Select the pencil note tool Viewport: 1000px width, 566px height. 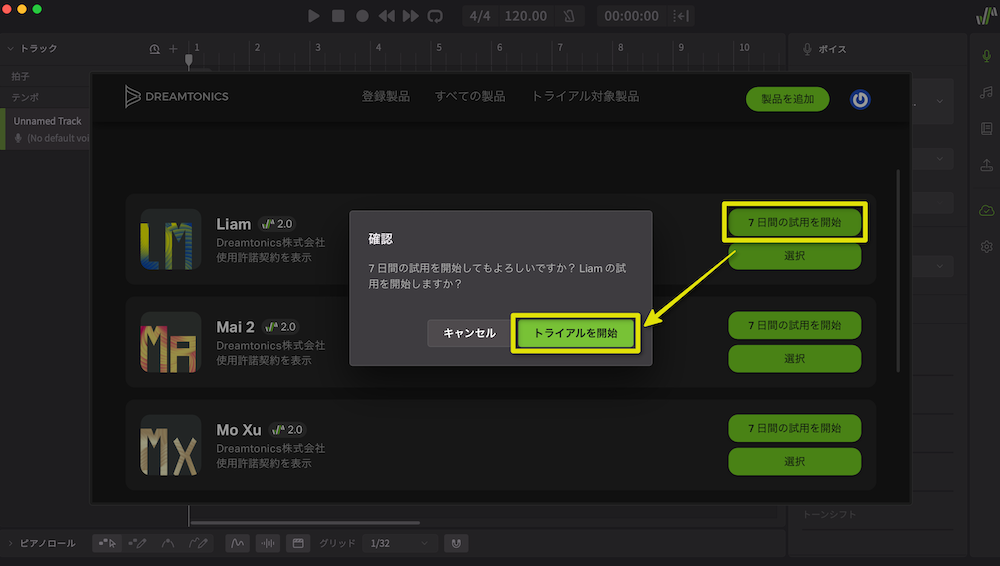137,543
